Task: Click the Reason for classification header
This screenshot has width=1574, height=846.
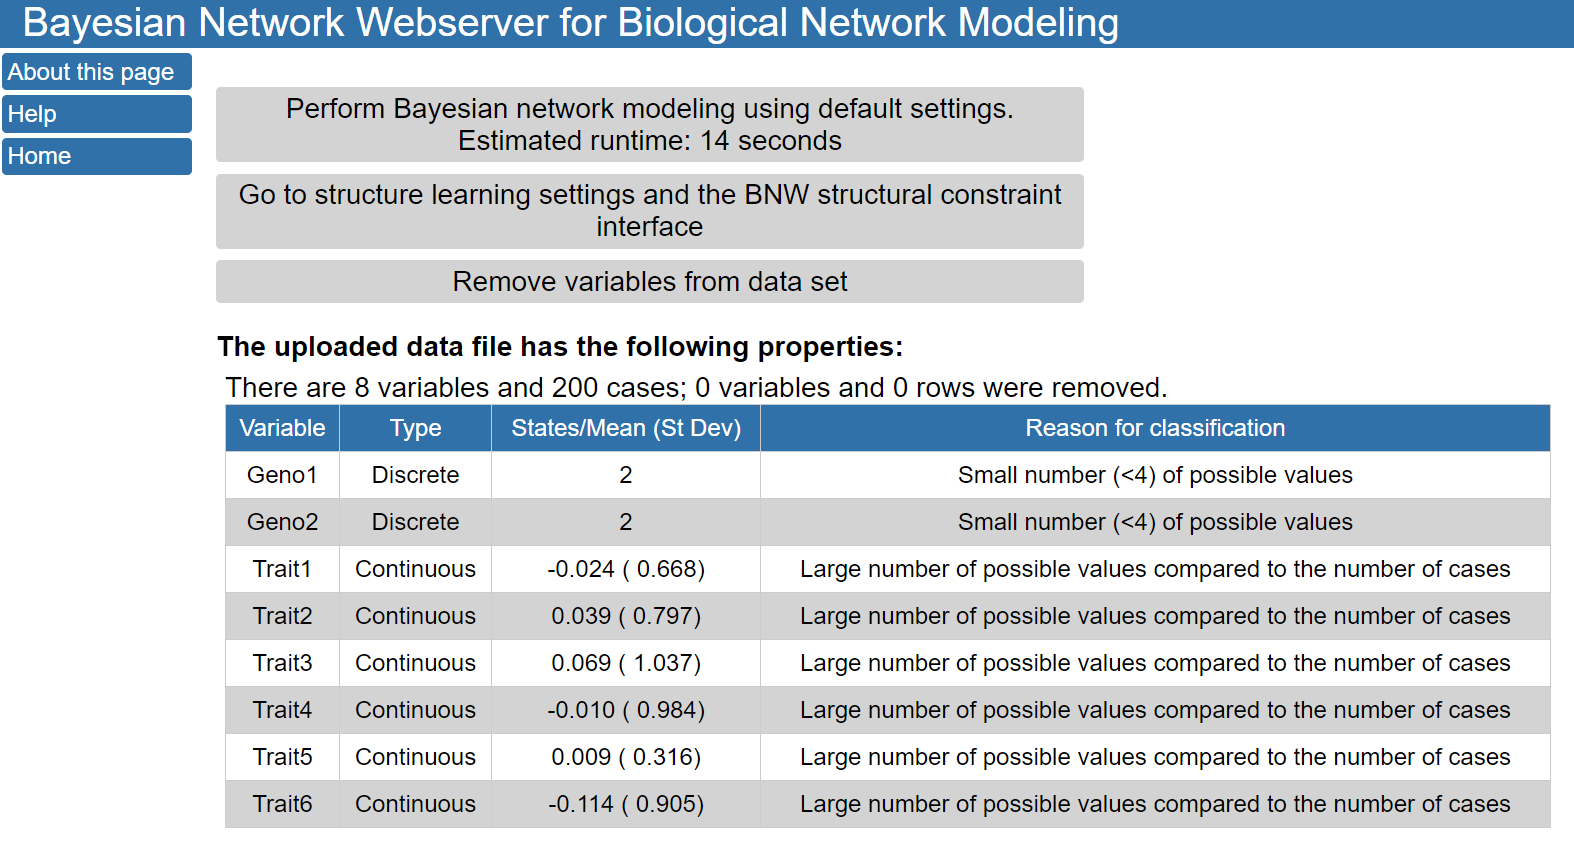Action: [1154, 428]
